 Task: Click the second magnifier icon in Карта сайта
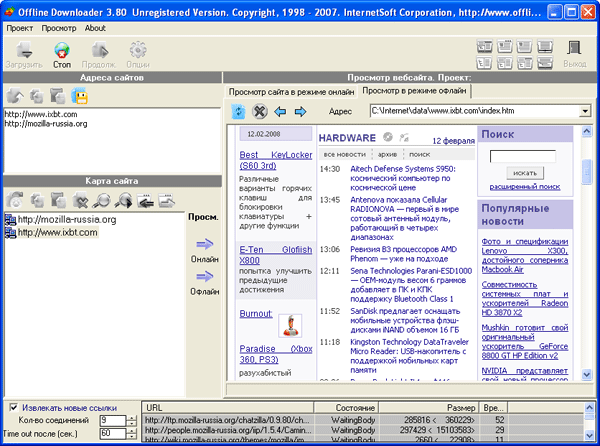click(x=124, y=200)
